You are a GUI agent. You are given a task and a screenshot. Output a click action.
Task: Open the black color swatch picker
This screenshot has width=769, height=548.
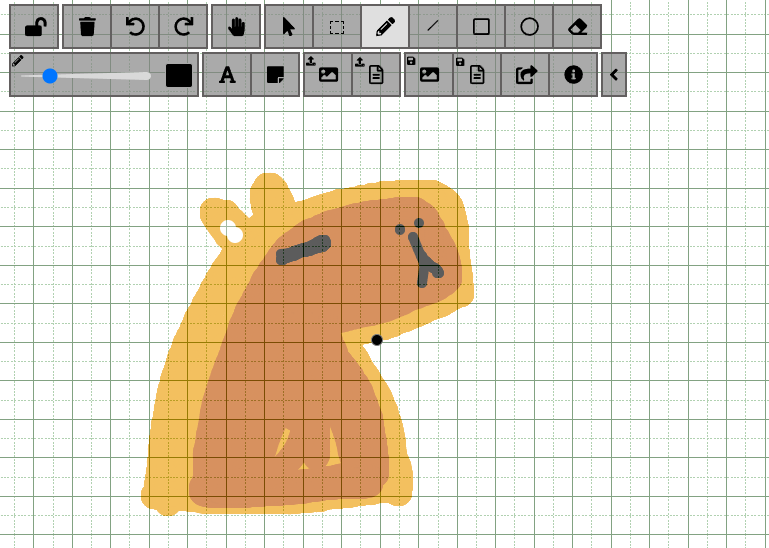click(179, 76)
